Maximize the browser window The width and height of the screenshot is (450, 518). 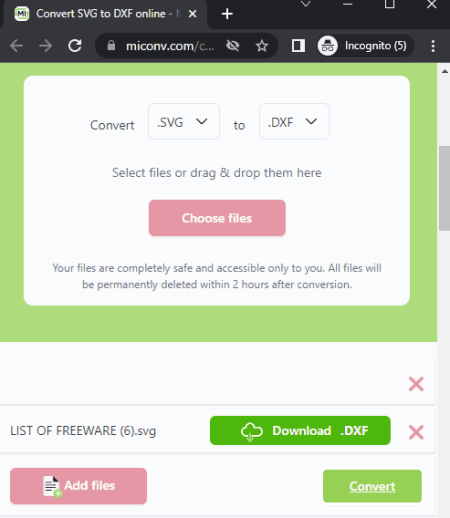click(389, 4)
